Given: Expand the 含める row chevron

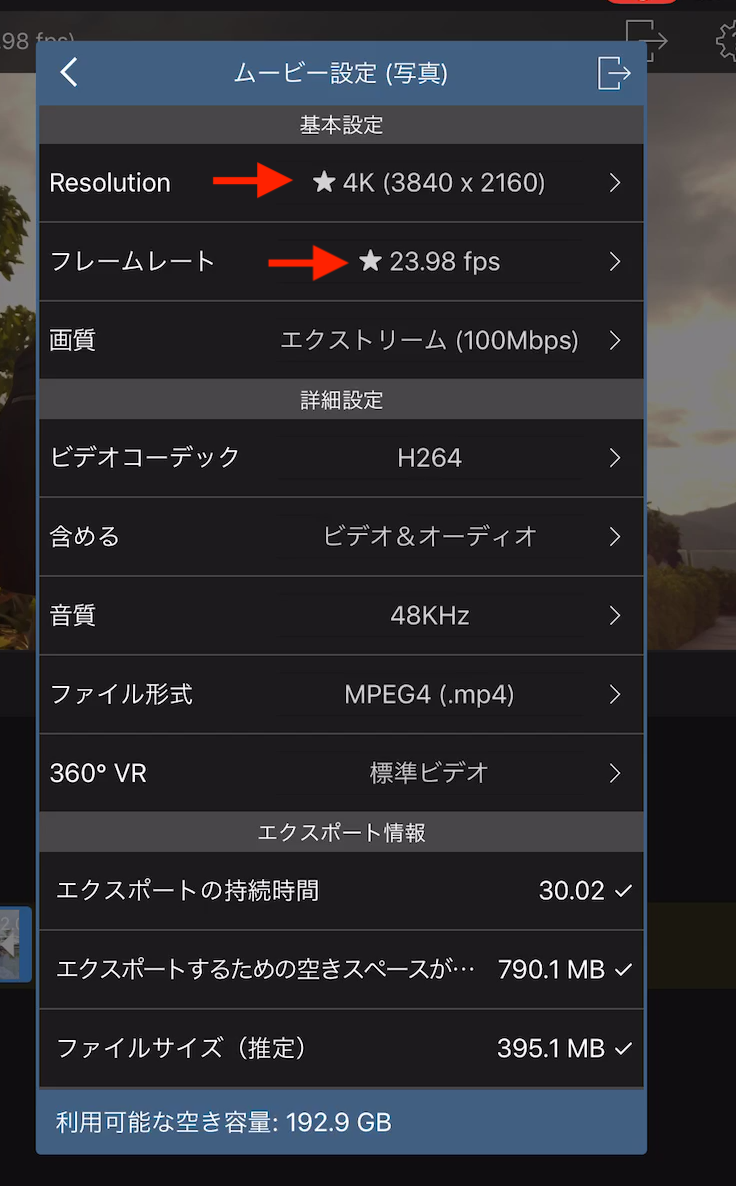Looking at the screenshot, I should [615, 536].
